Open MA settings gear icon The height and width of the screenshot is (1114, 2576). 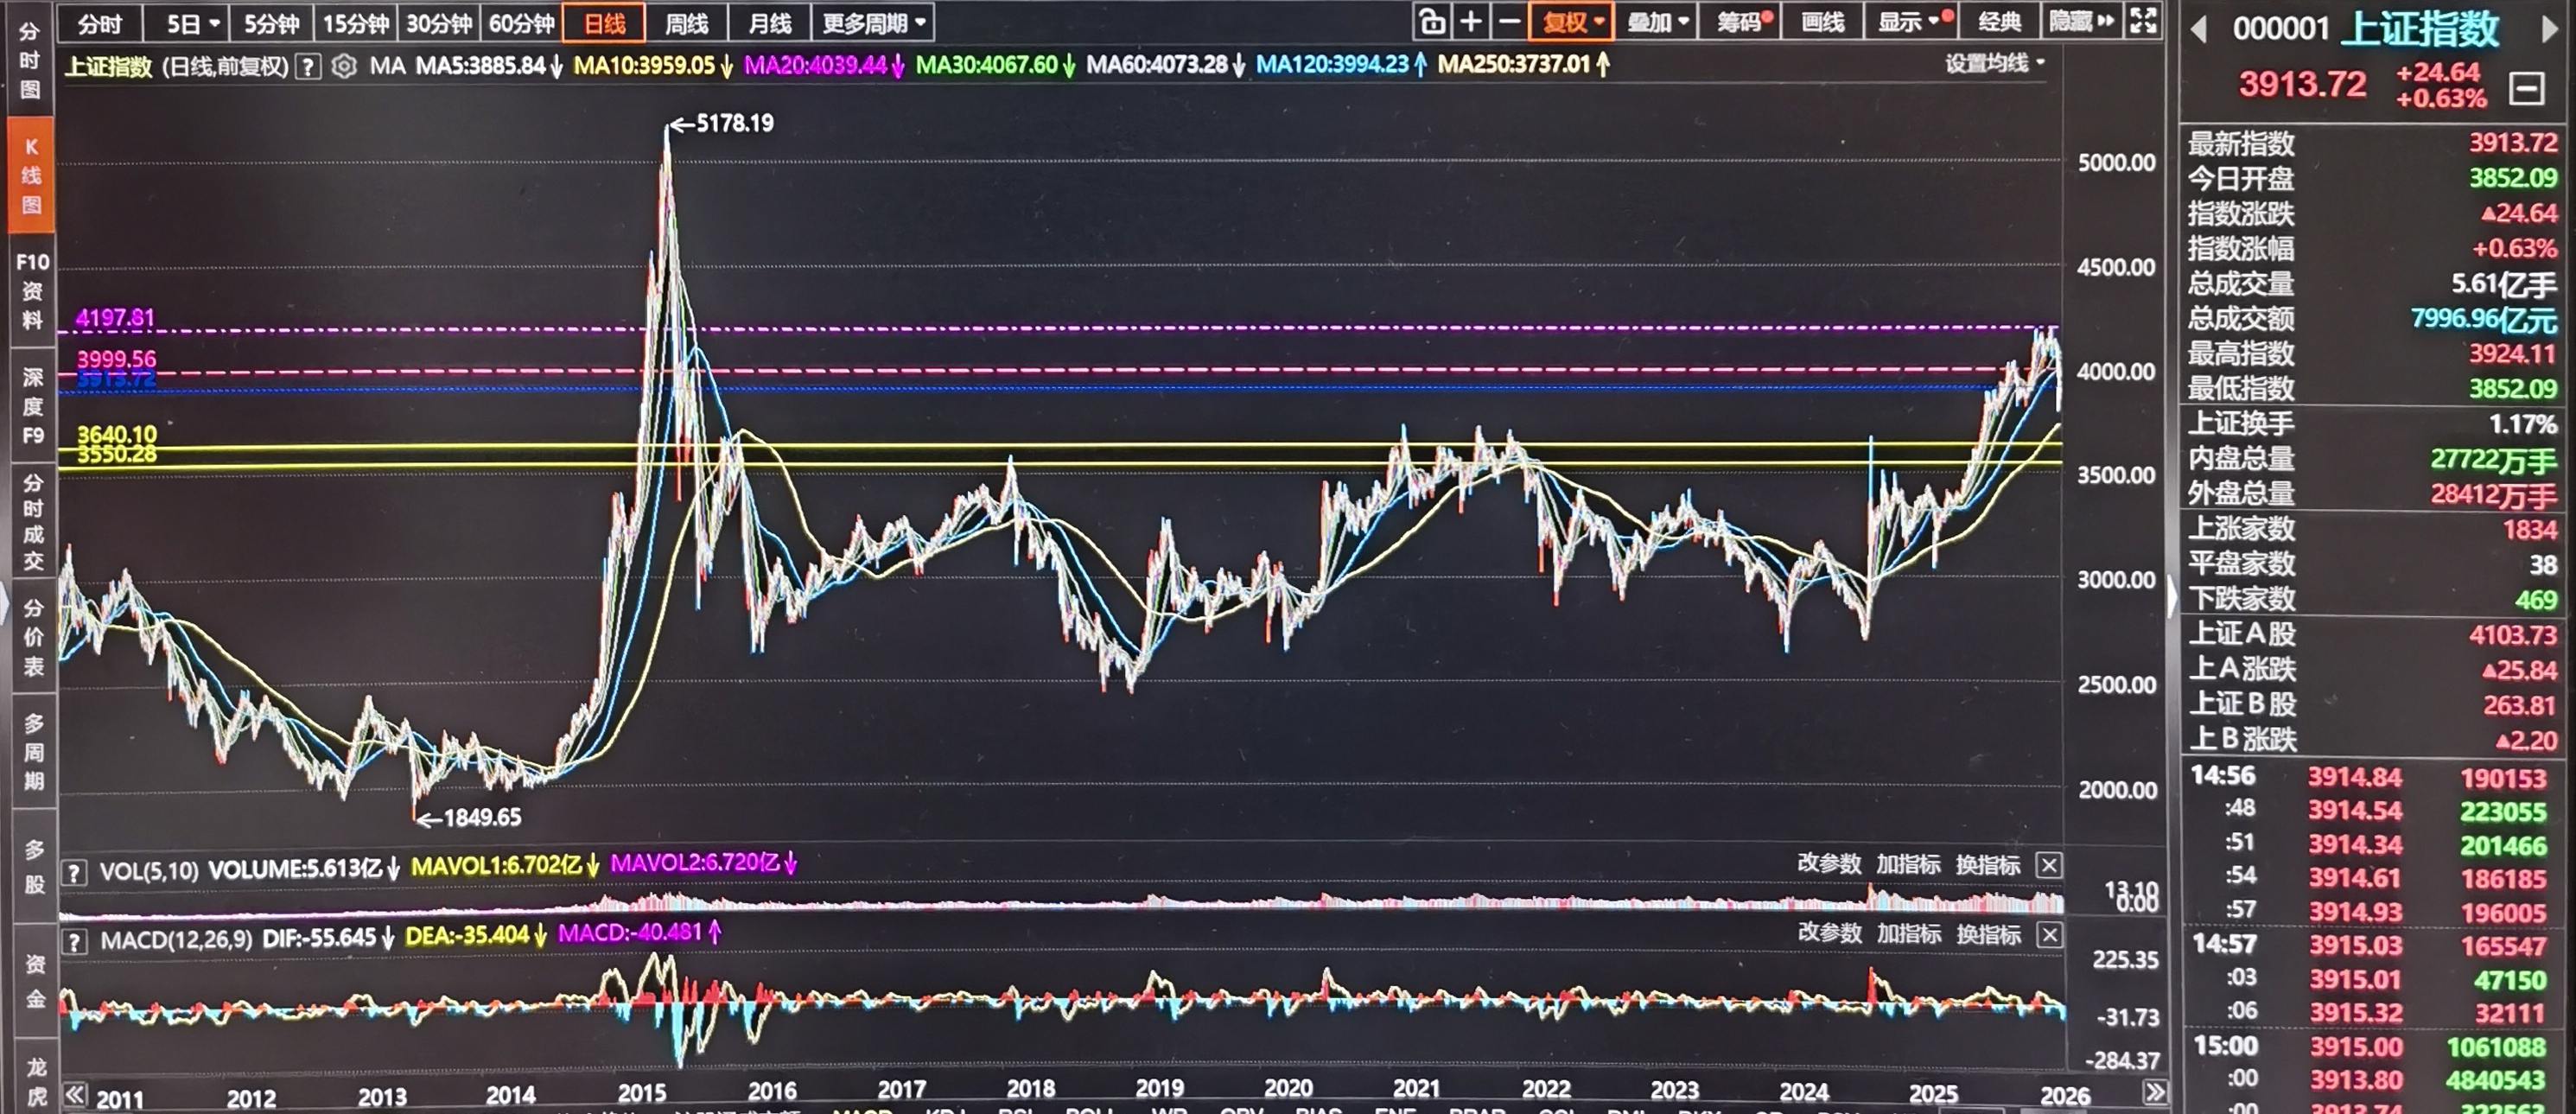tap(344, 66)
